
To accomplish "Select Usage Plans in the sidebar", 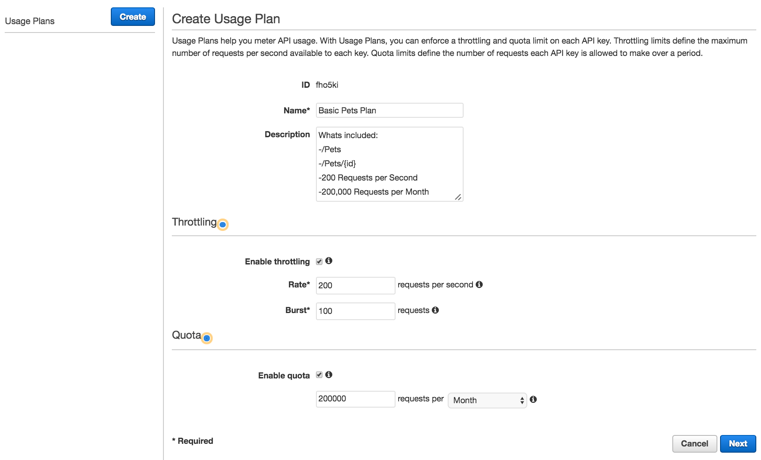I will (x=30, y=21).
